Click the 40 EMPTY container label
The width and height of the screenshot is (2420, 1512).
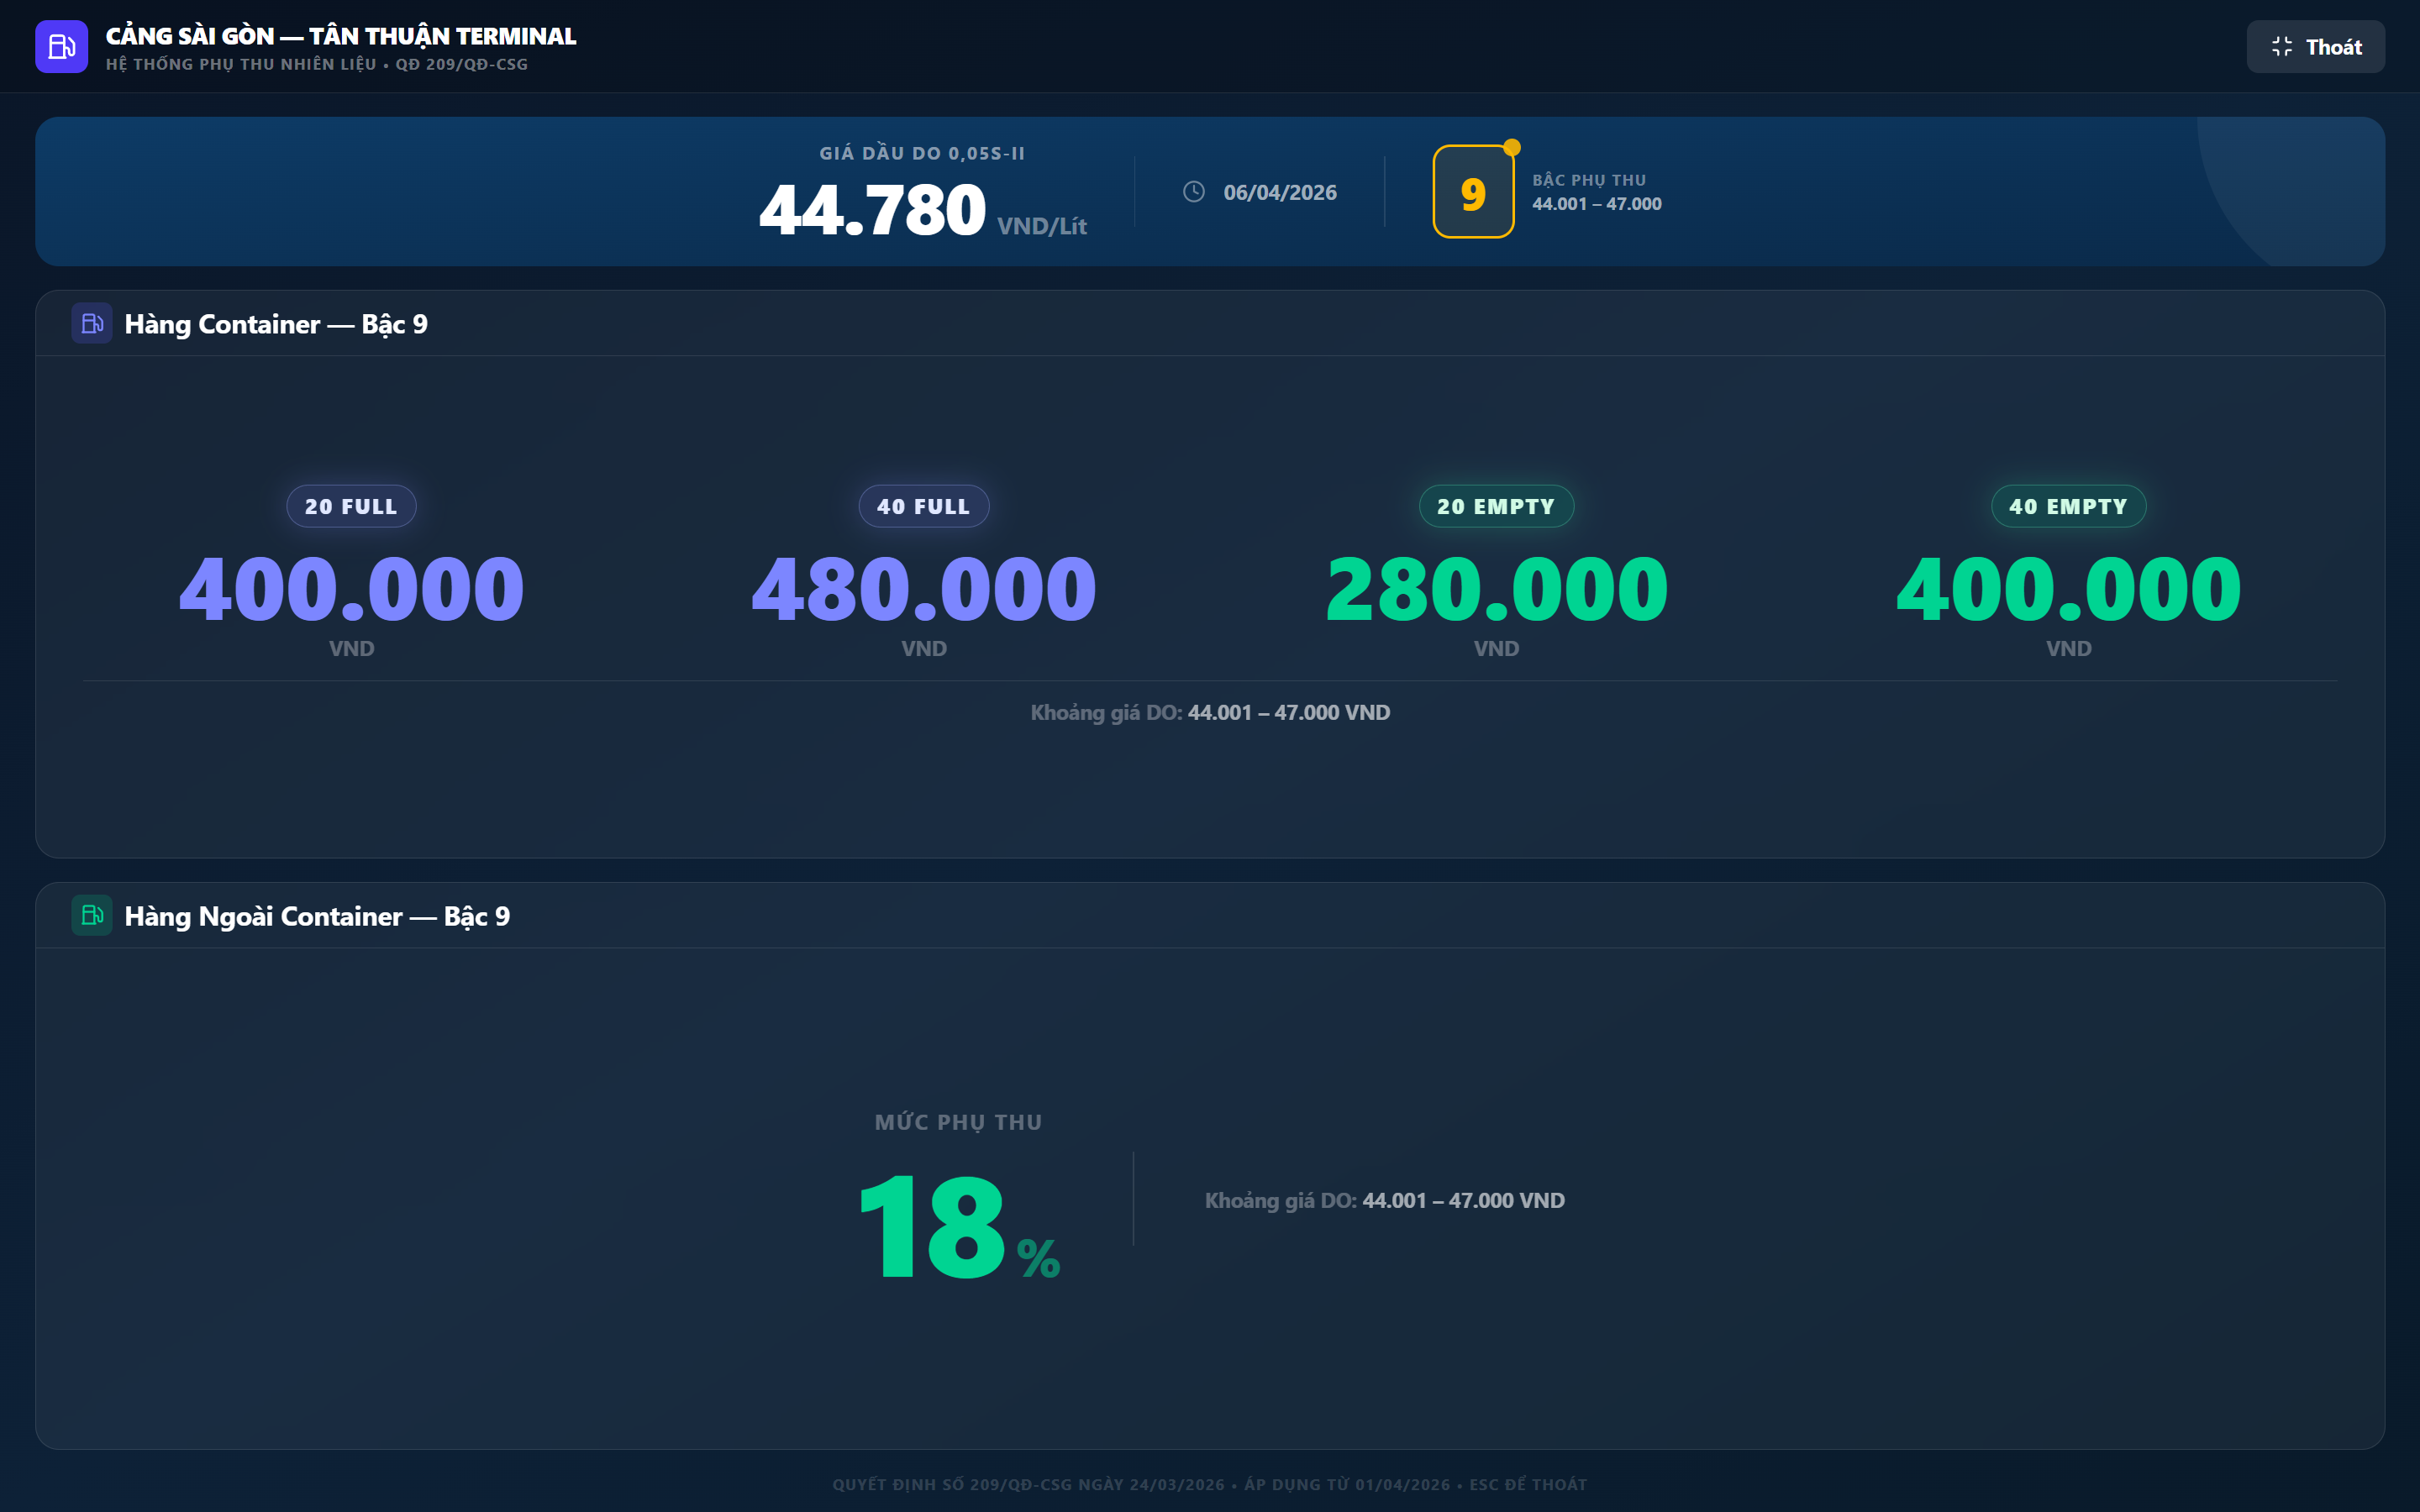coord(2068,507)
